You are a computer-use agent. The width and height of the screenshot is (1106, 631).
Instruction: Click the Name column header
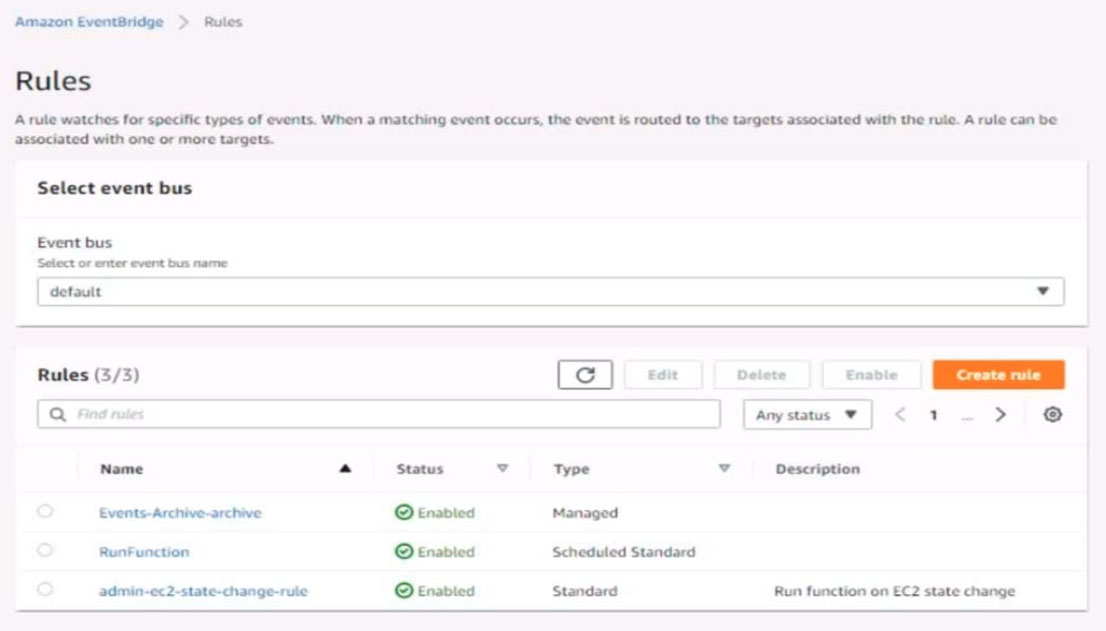[121, 469]
